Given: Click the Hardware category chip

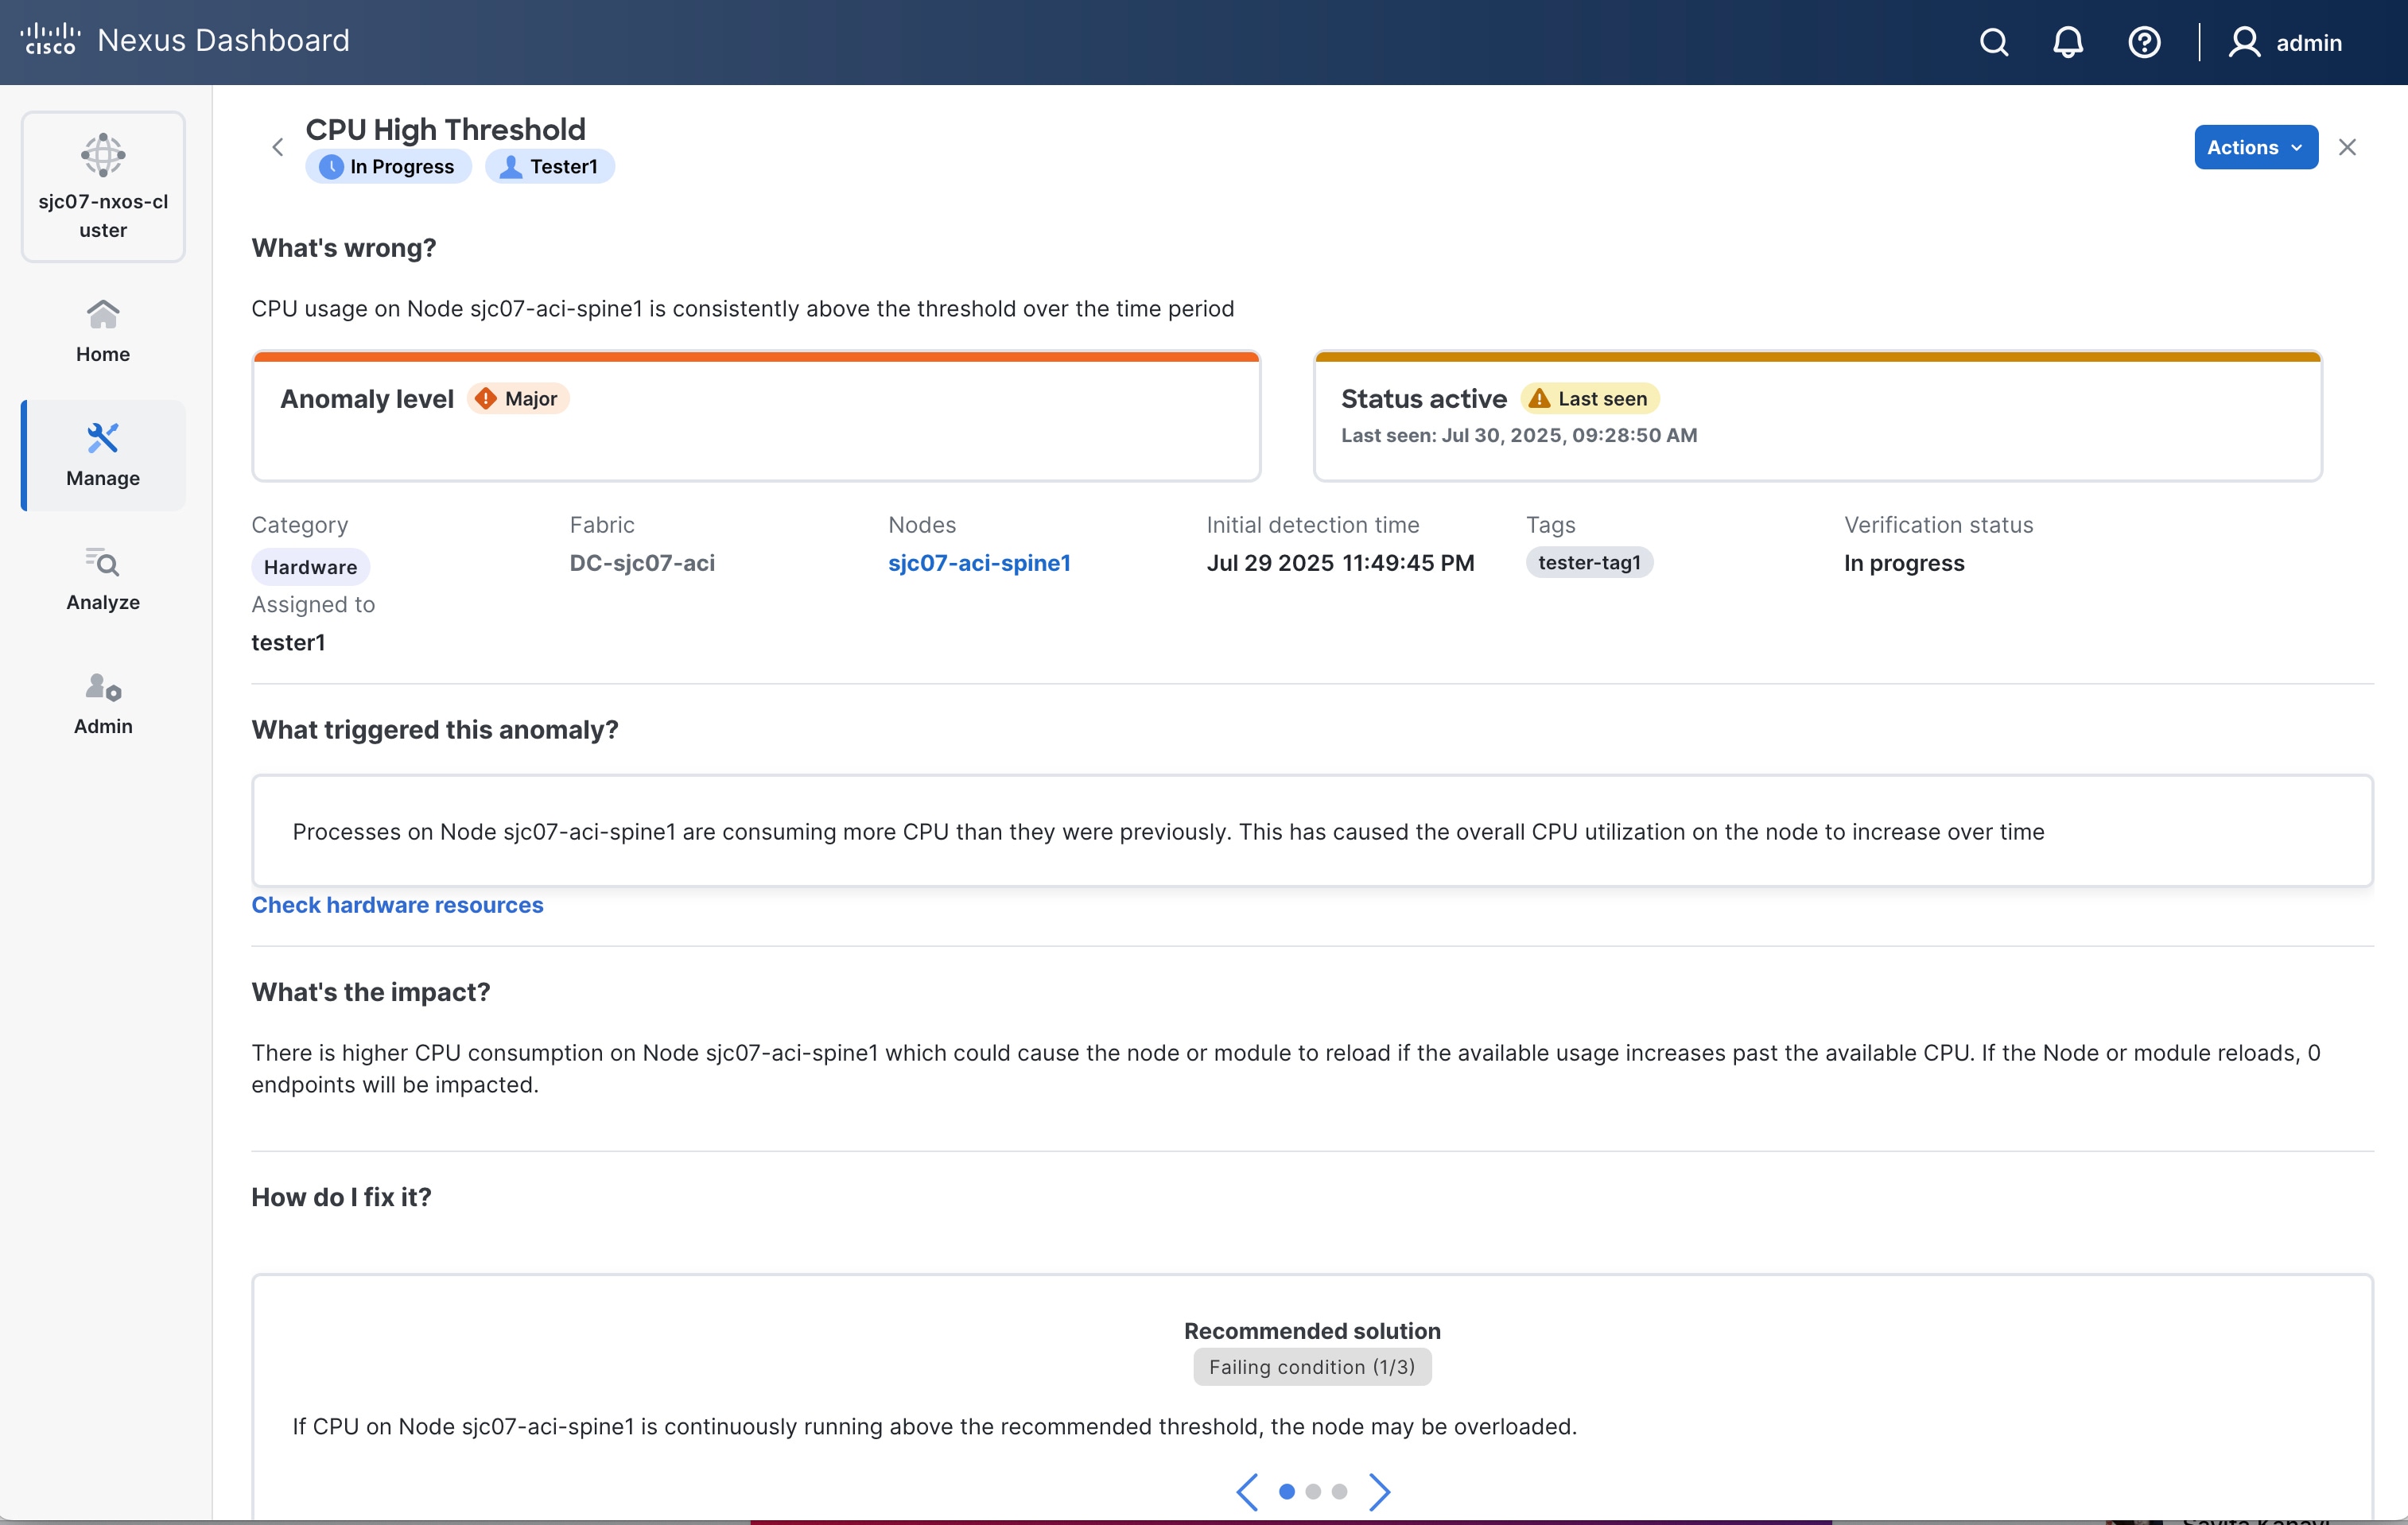Looking at the screenshot, I should click(x=310, y=567).
